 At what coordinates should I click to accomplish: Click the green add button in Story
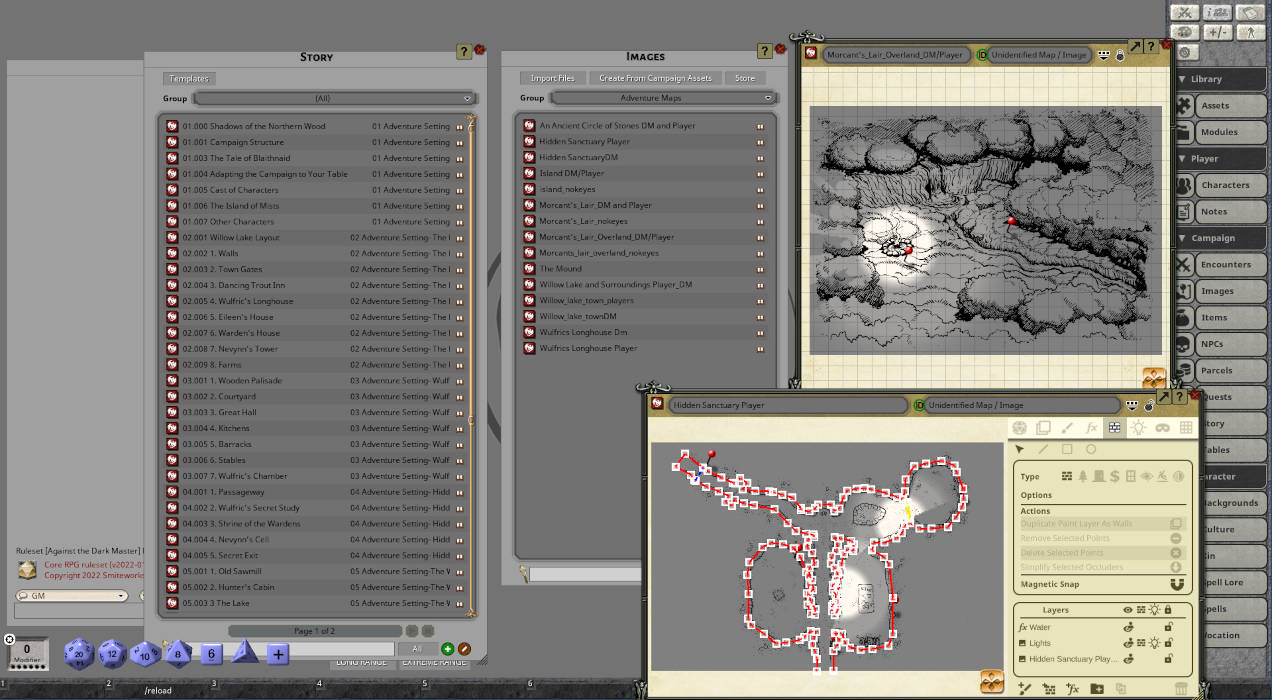click(x=447, y=649)
